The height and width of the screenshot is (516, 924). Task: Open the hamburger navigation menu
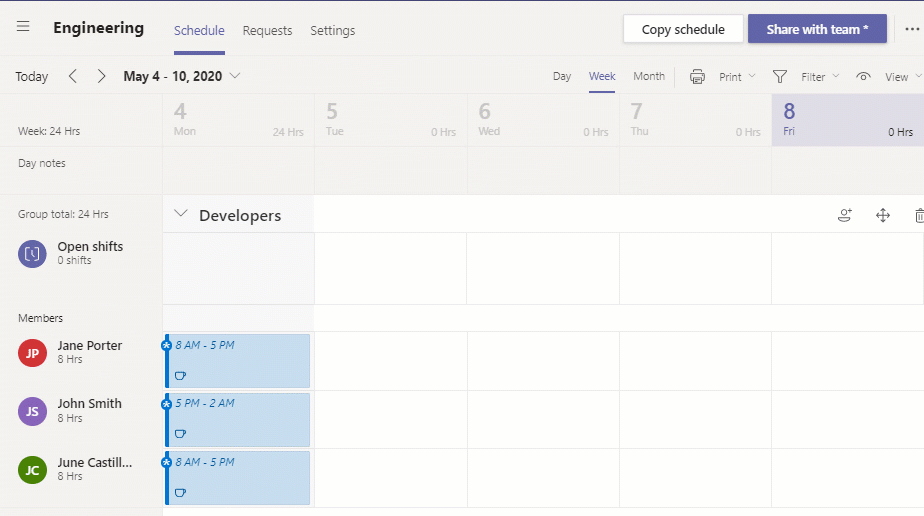pos(23,27)
